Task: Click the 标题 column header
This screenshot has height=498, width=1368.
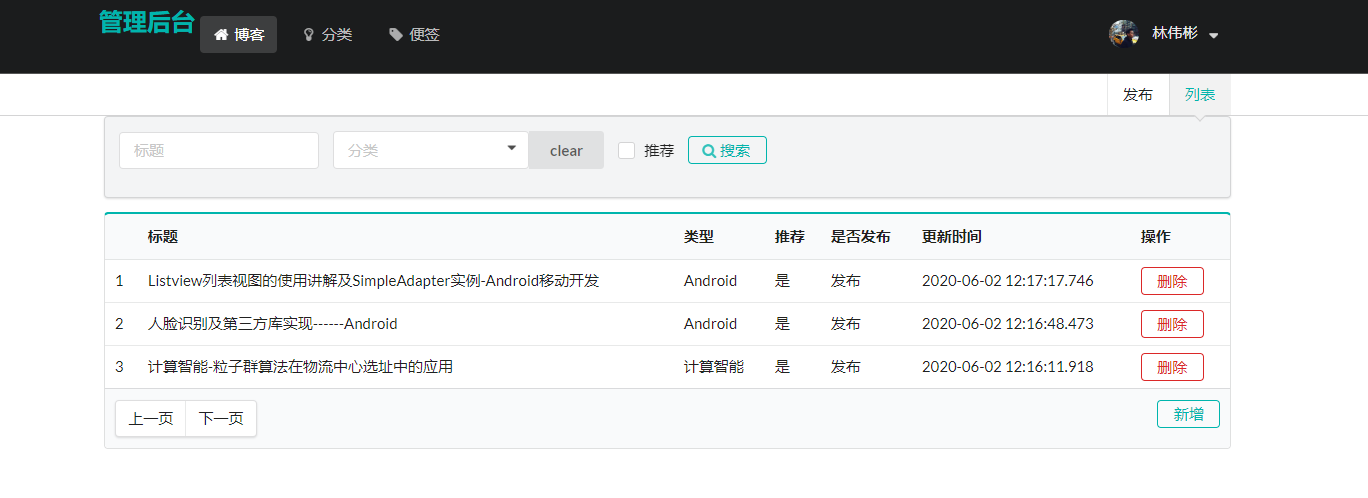Action: [163, 237]
